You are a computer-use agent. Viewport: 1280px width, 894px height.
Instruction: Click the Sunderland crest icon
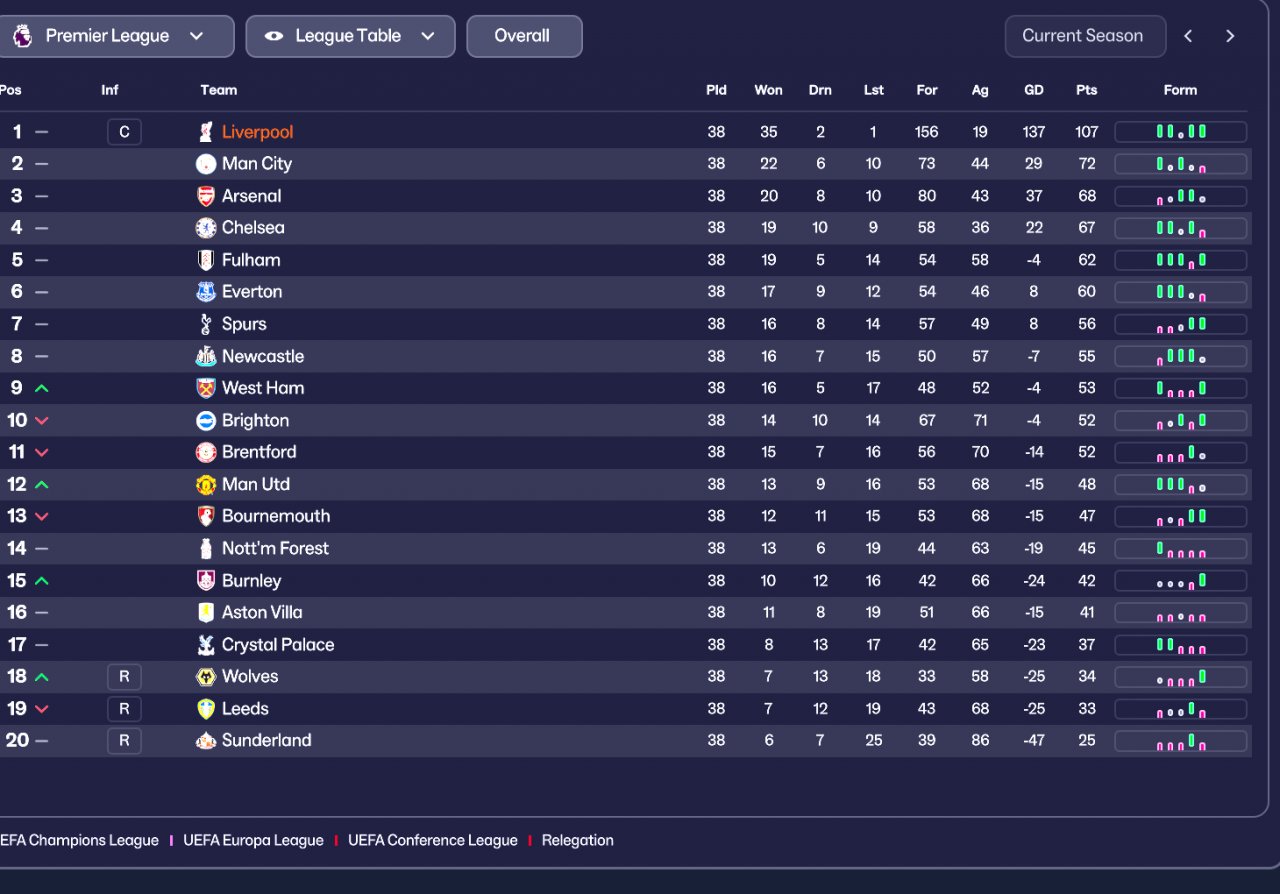(206, 741)
